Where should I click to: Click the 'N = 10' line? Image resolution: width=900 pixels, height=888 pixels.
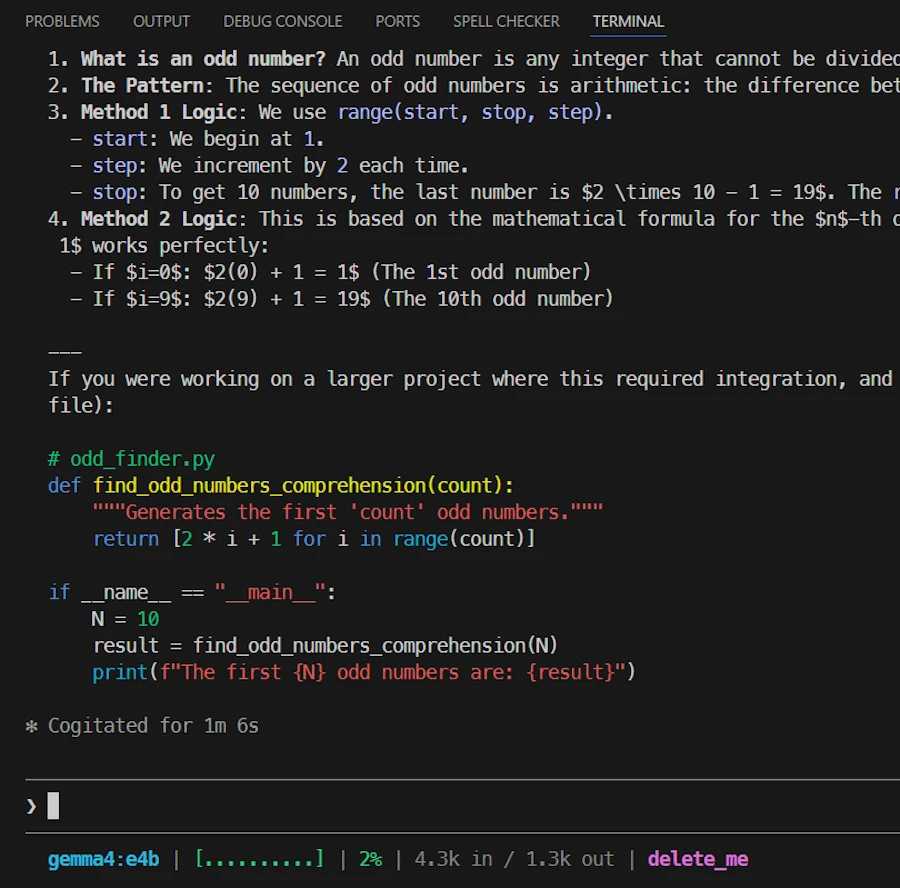click(125, 619)
